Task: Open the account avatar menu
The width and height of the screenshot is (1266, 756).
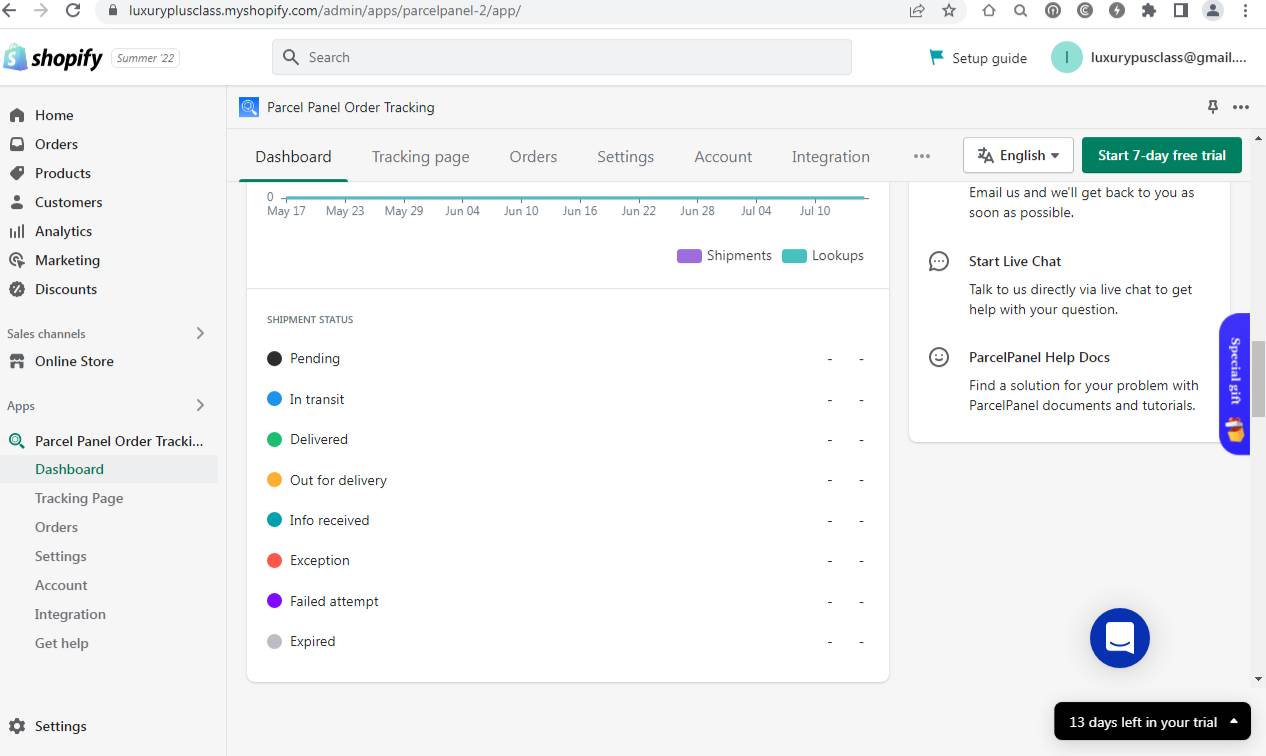Action: (1067, 58)
